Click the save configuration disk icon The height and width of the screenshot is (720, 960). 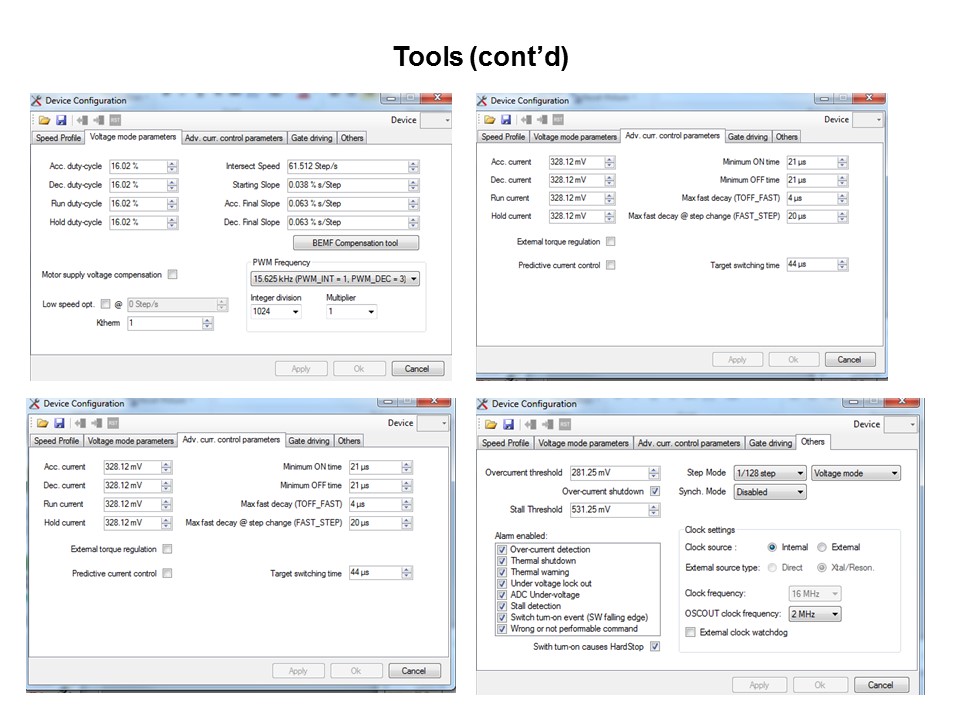click(x=60, y=120)
